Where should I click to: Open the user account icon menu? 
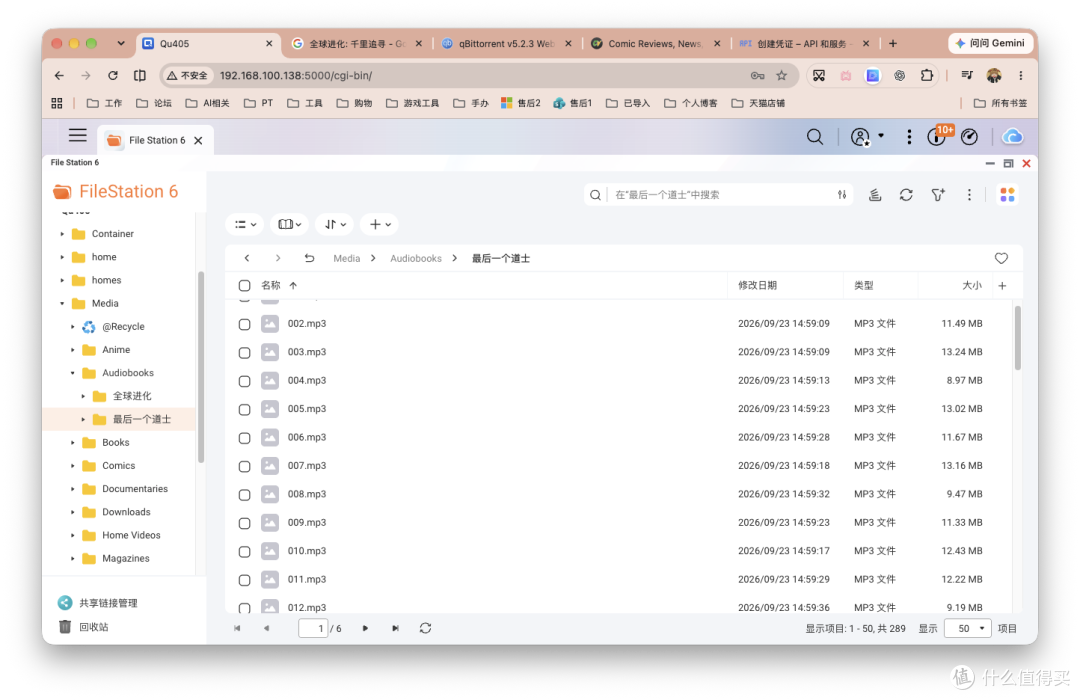point(860,137)
